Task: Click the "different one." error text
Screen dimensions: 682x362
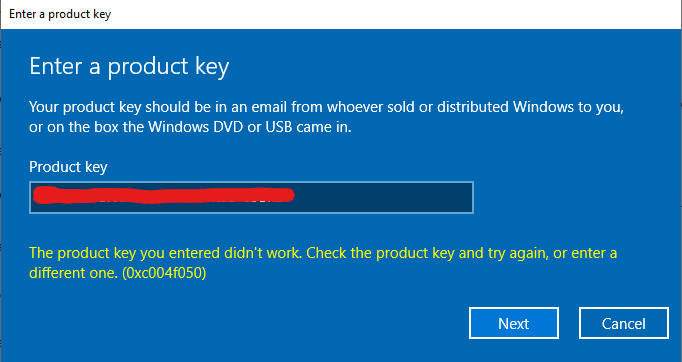Action: click(74, 273)
